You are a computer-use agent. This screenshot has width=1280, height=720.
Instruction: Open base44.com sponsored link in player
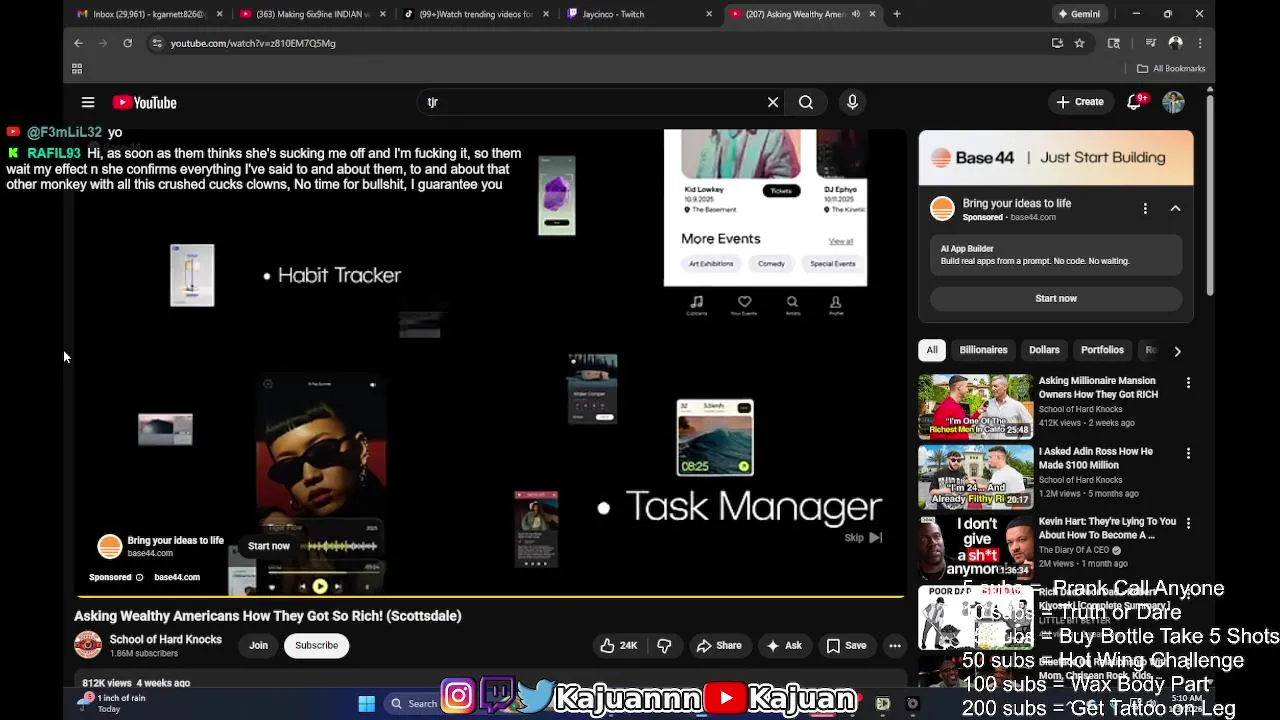pyautogui.click(x=177, y=577)
